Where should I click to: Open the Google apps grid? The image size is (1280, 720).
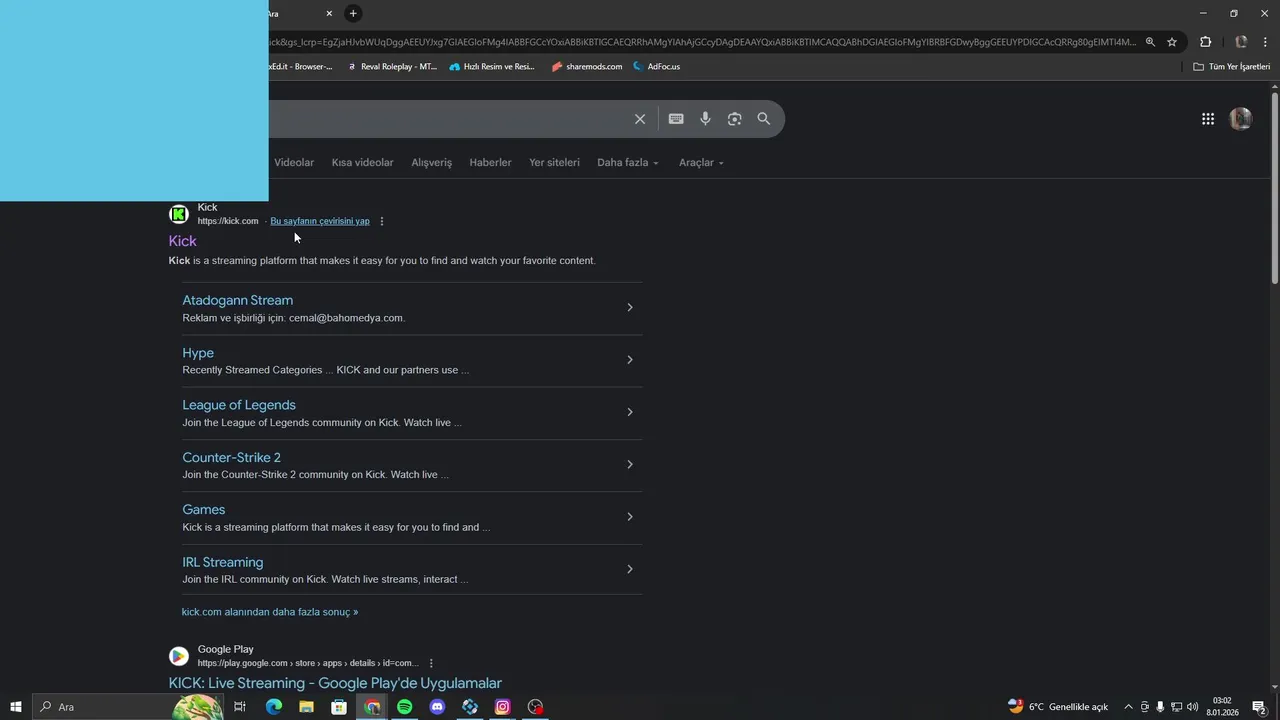point(1208,119)
